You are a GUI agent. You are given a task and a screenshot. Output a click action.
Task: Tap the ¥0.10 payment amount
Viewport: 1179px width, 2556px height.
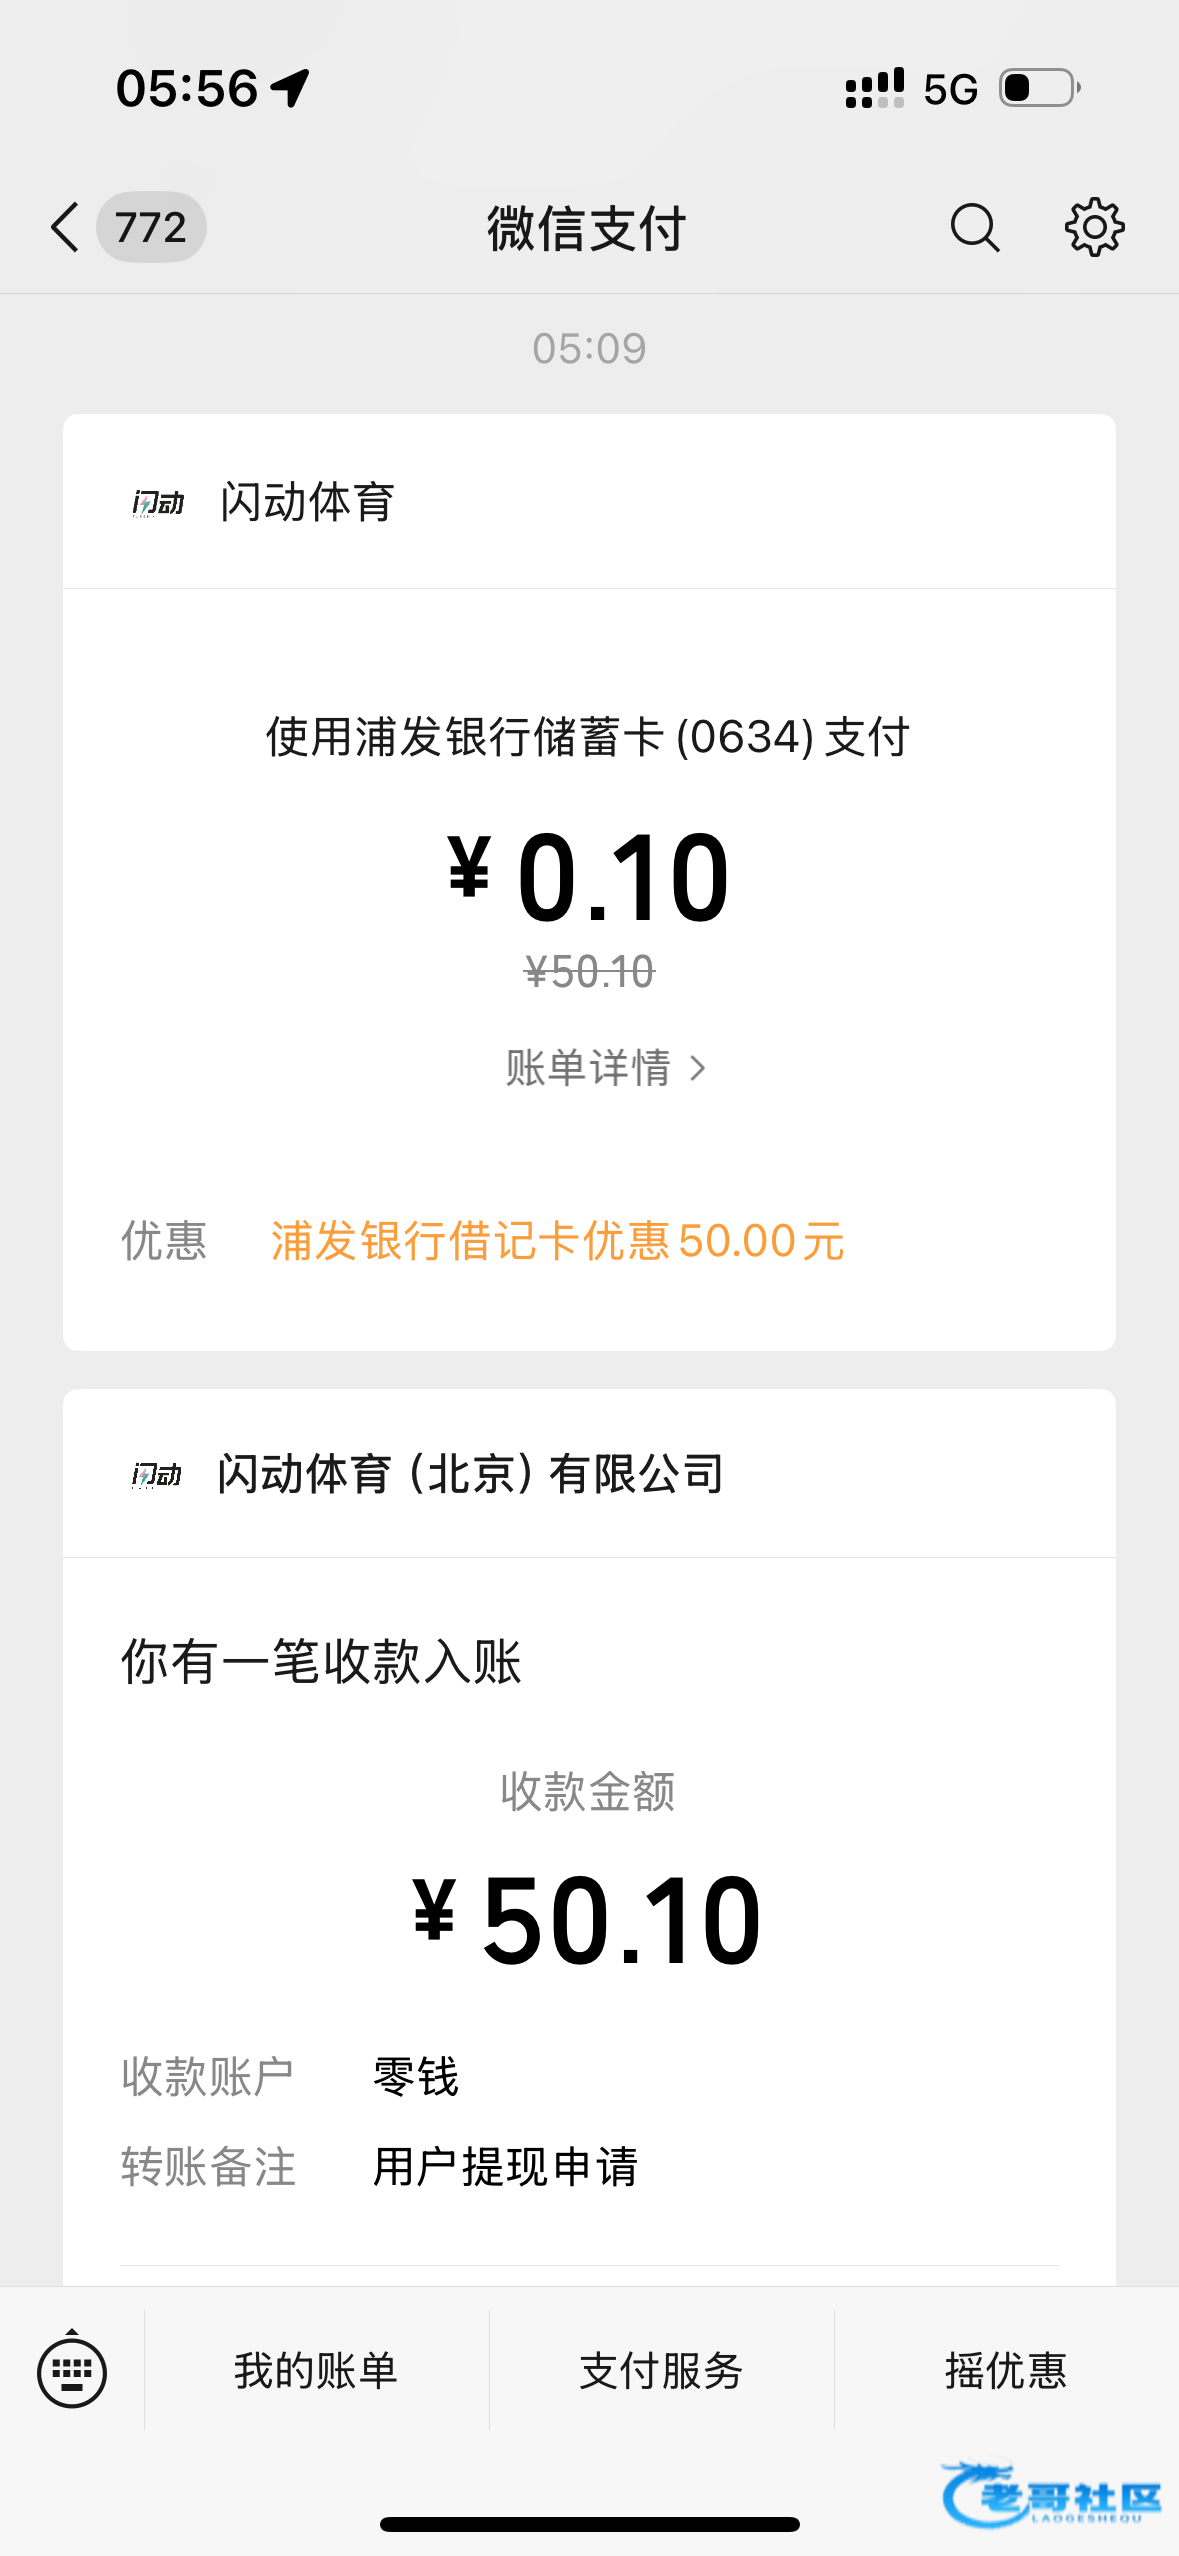point(590,877)
